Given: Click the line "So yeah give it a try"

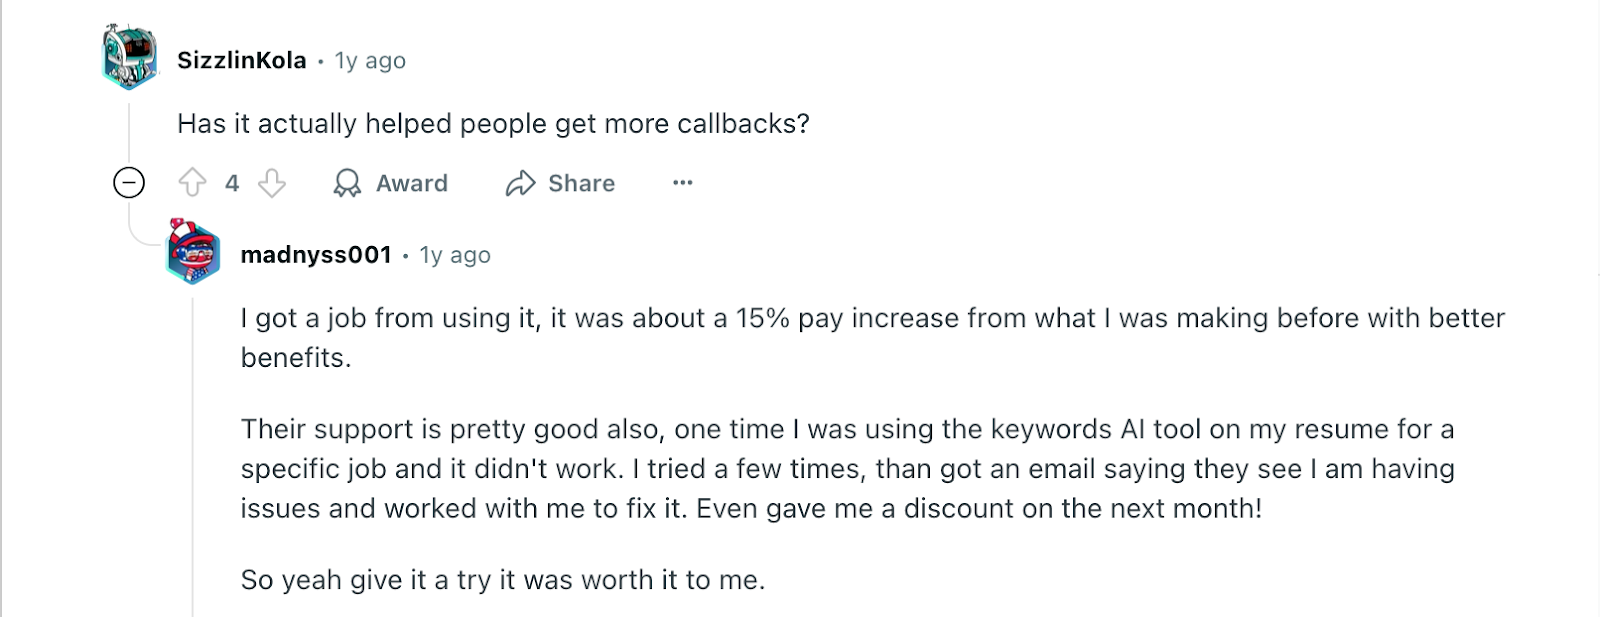Looking at the screenshot, I should click(502, 580).
